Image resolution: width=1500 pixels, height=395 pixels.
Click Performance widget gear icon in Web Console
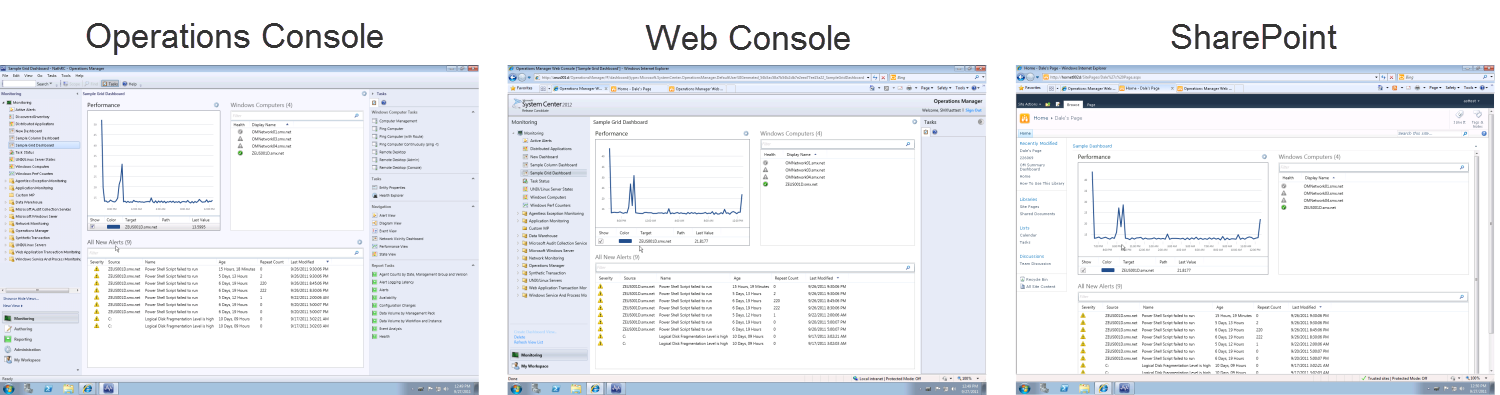[x=746, y=133]
